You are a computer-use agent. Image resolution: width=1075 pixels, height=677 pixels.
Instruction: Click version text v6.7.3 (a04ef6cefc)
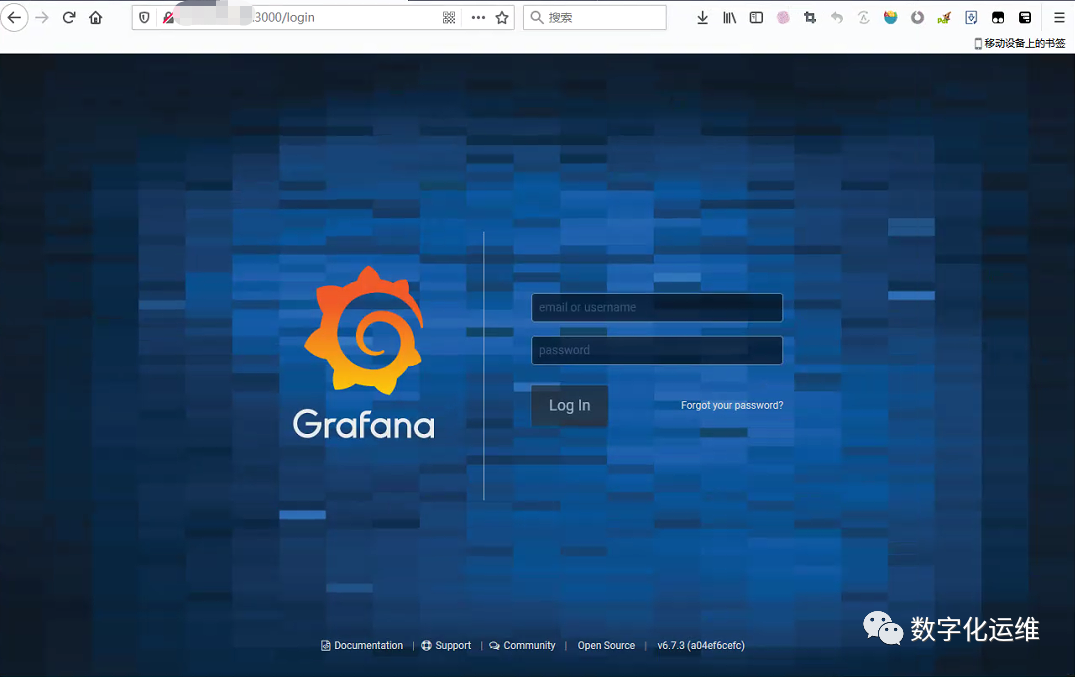click(701, 645)
